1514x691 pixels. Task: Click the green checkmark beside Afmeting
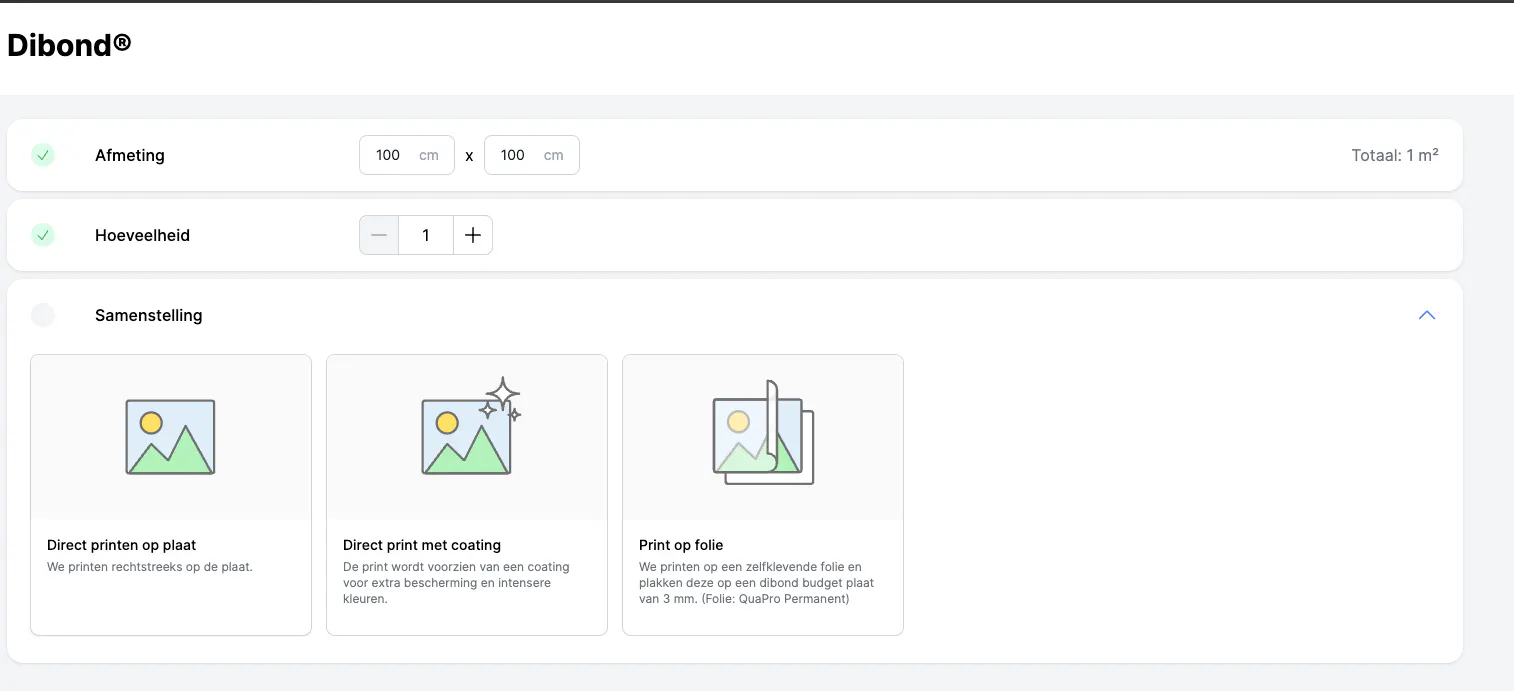(x=43, y=155)
